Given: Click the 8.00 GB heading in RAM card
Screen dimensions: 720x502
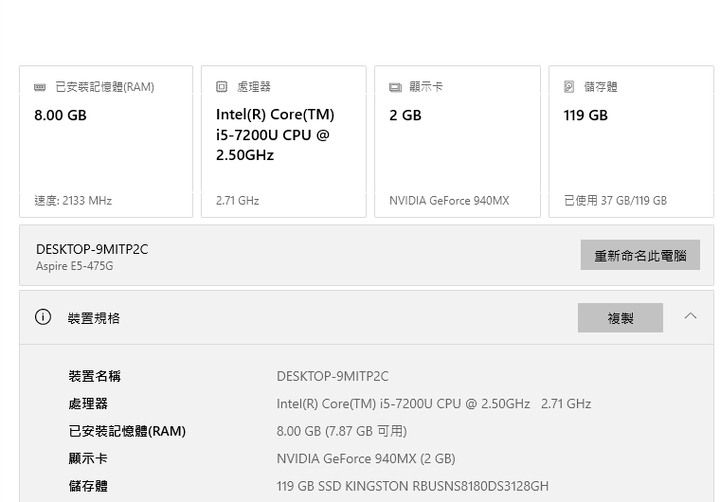Looking at the screenshot, I should point(61,115).
